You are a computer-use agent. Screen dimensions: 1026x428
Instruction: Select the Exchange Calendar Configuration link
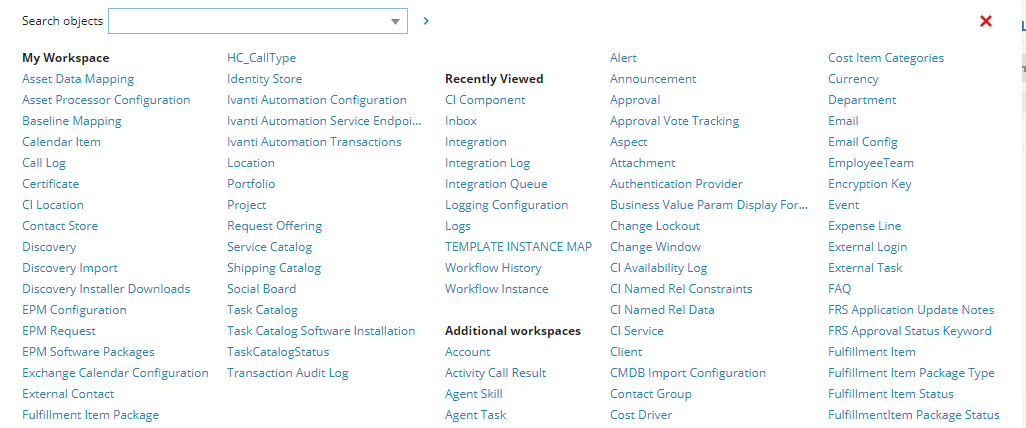tap(115, 373)
